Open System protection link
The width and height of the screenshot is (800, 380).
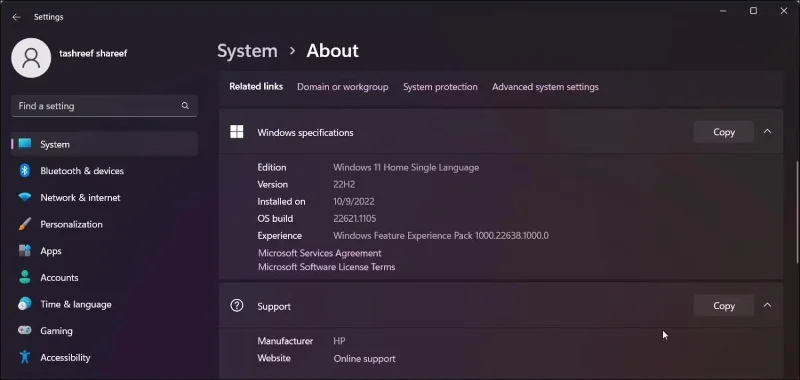pyautogui.click(x=440, y=87)
